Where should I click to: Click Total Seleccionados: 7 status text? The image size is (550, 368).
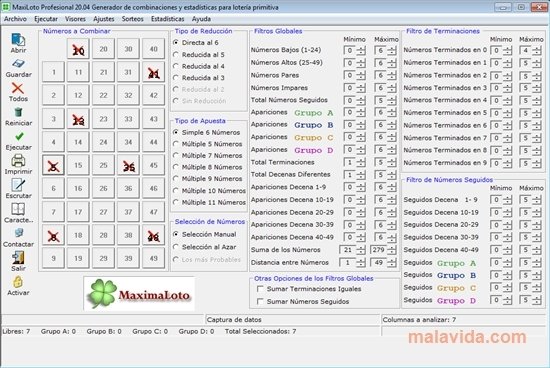[x=260, y=331]
